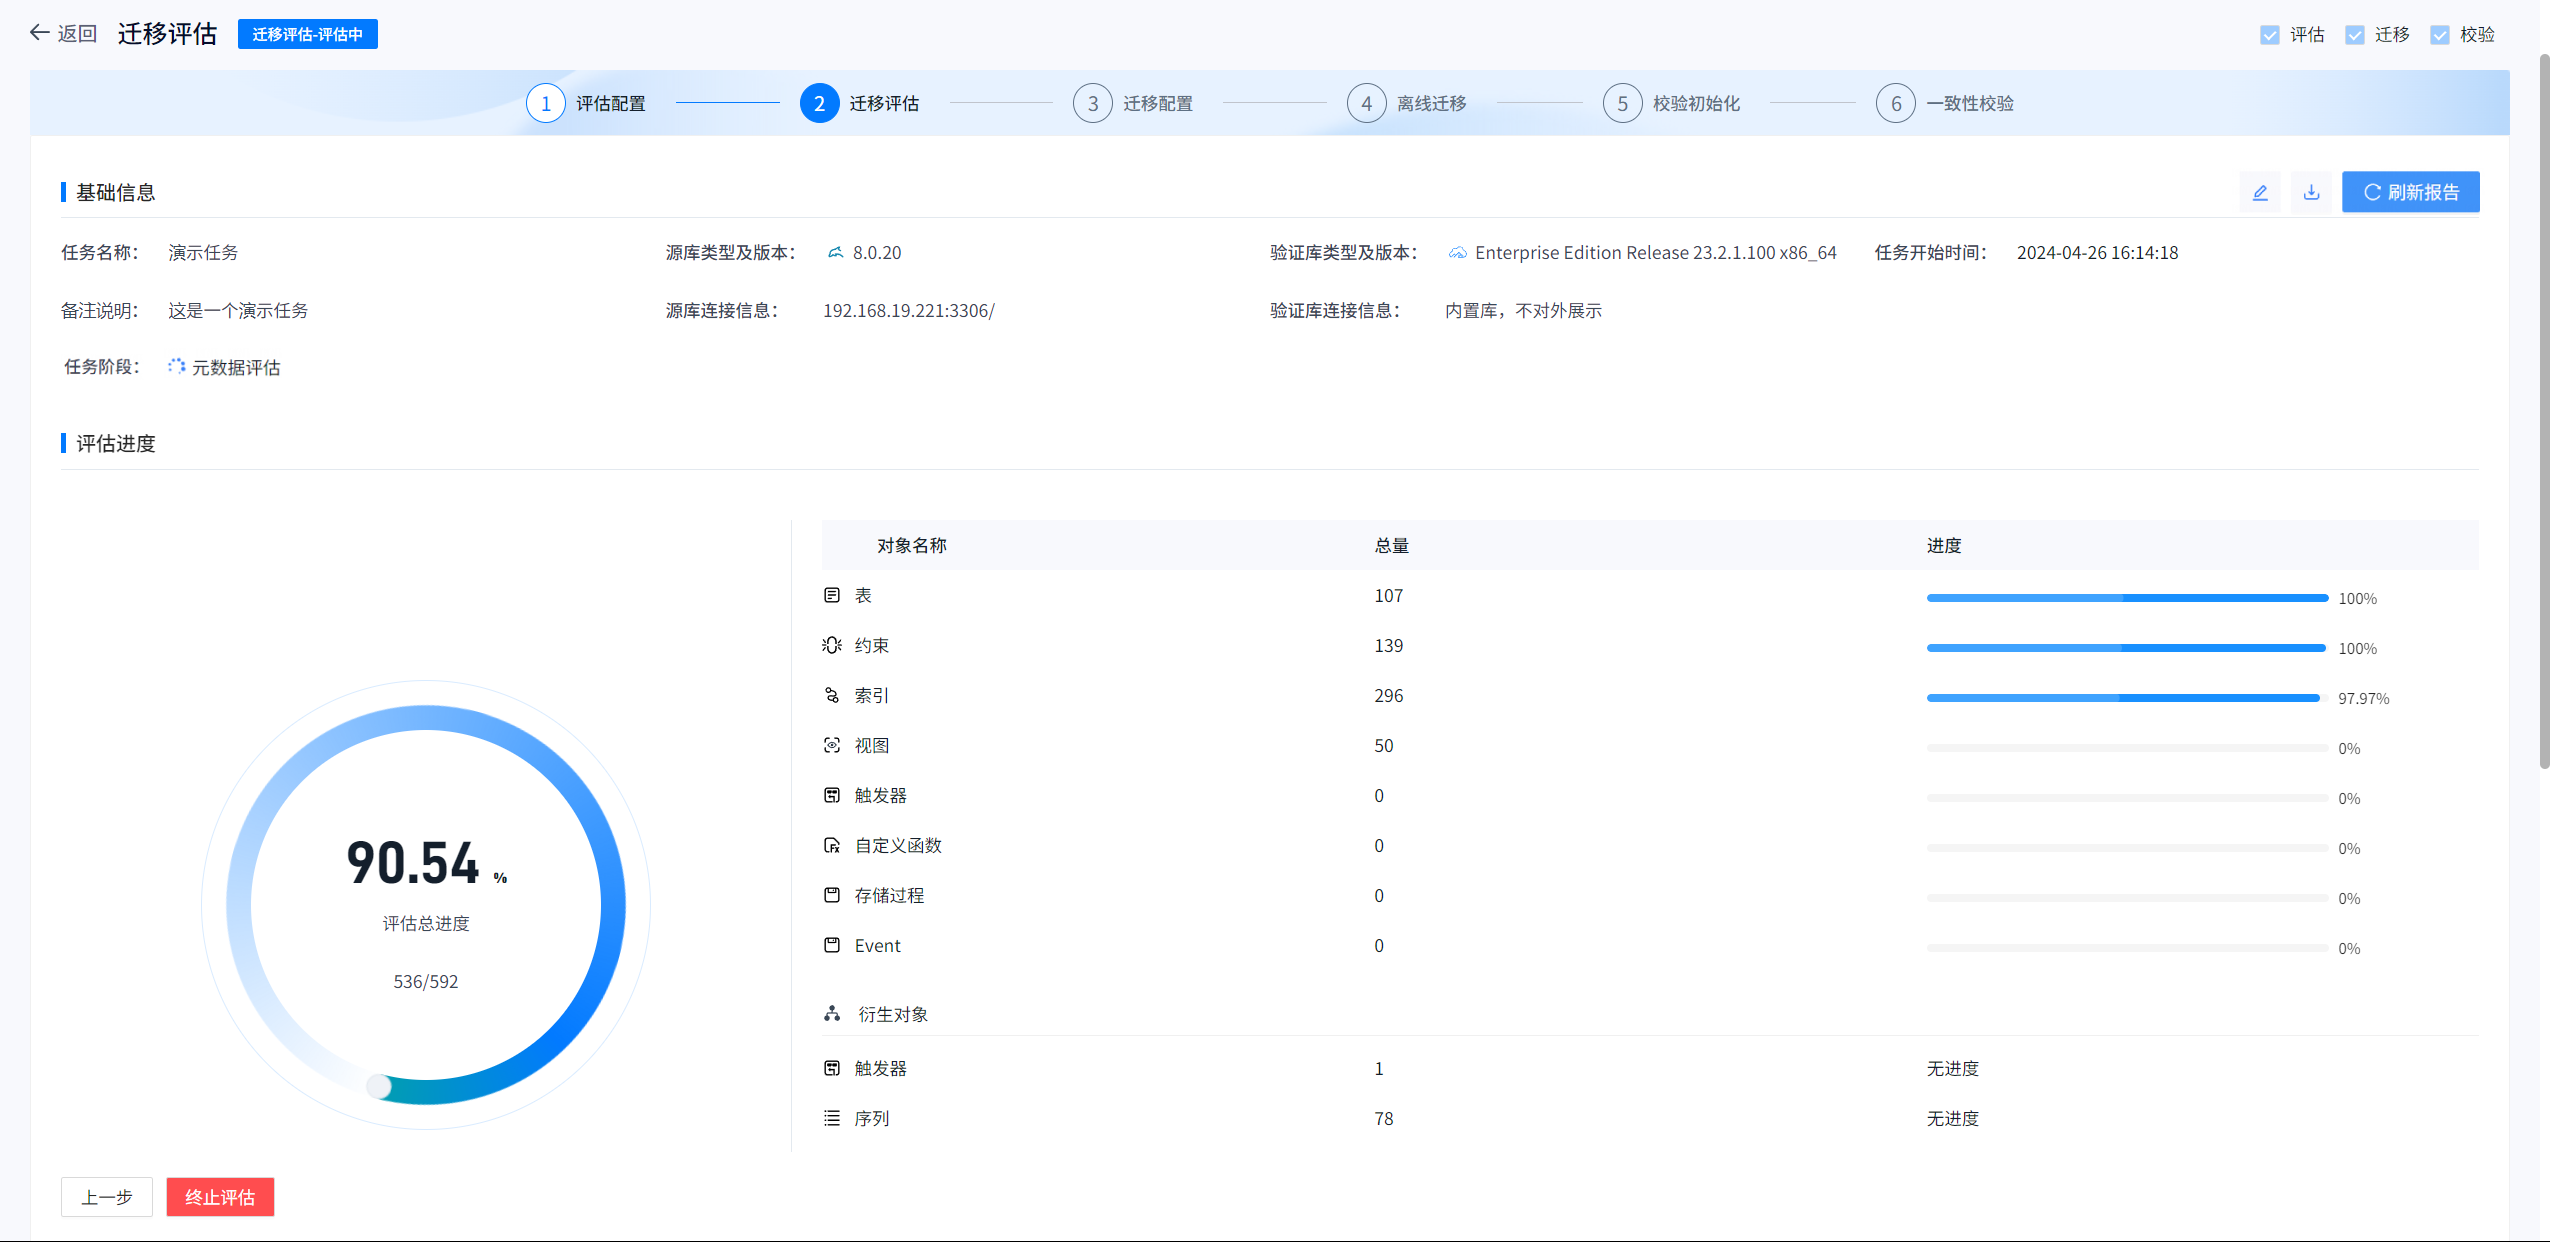The height and width of the screenshot is (1242, 2550).
Task: Click the 约束 constraint row icon
Action: [x=831, y=645]
